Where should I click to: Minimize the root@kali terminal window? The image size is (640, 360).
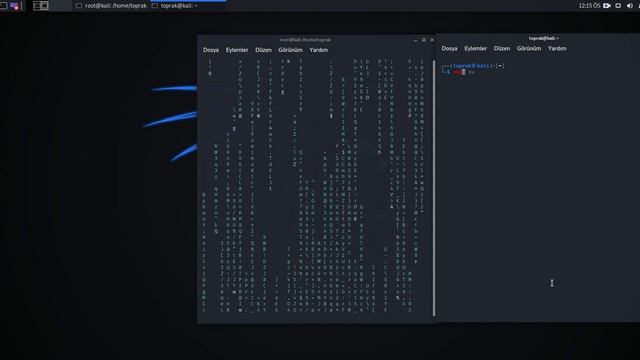pos(416,40)
